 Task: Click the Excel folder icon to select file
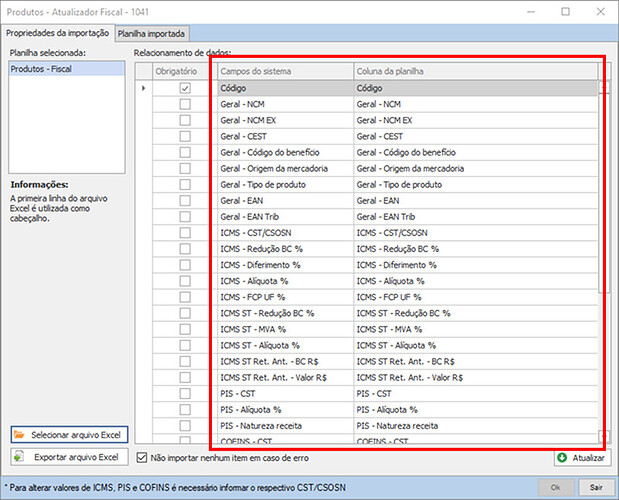21,435
